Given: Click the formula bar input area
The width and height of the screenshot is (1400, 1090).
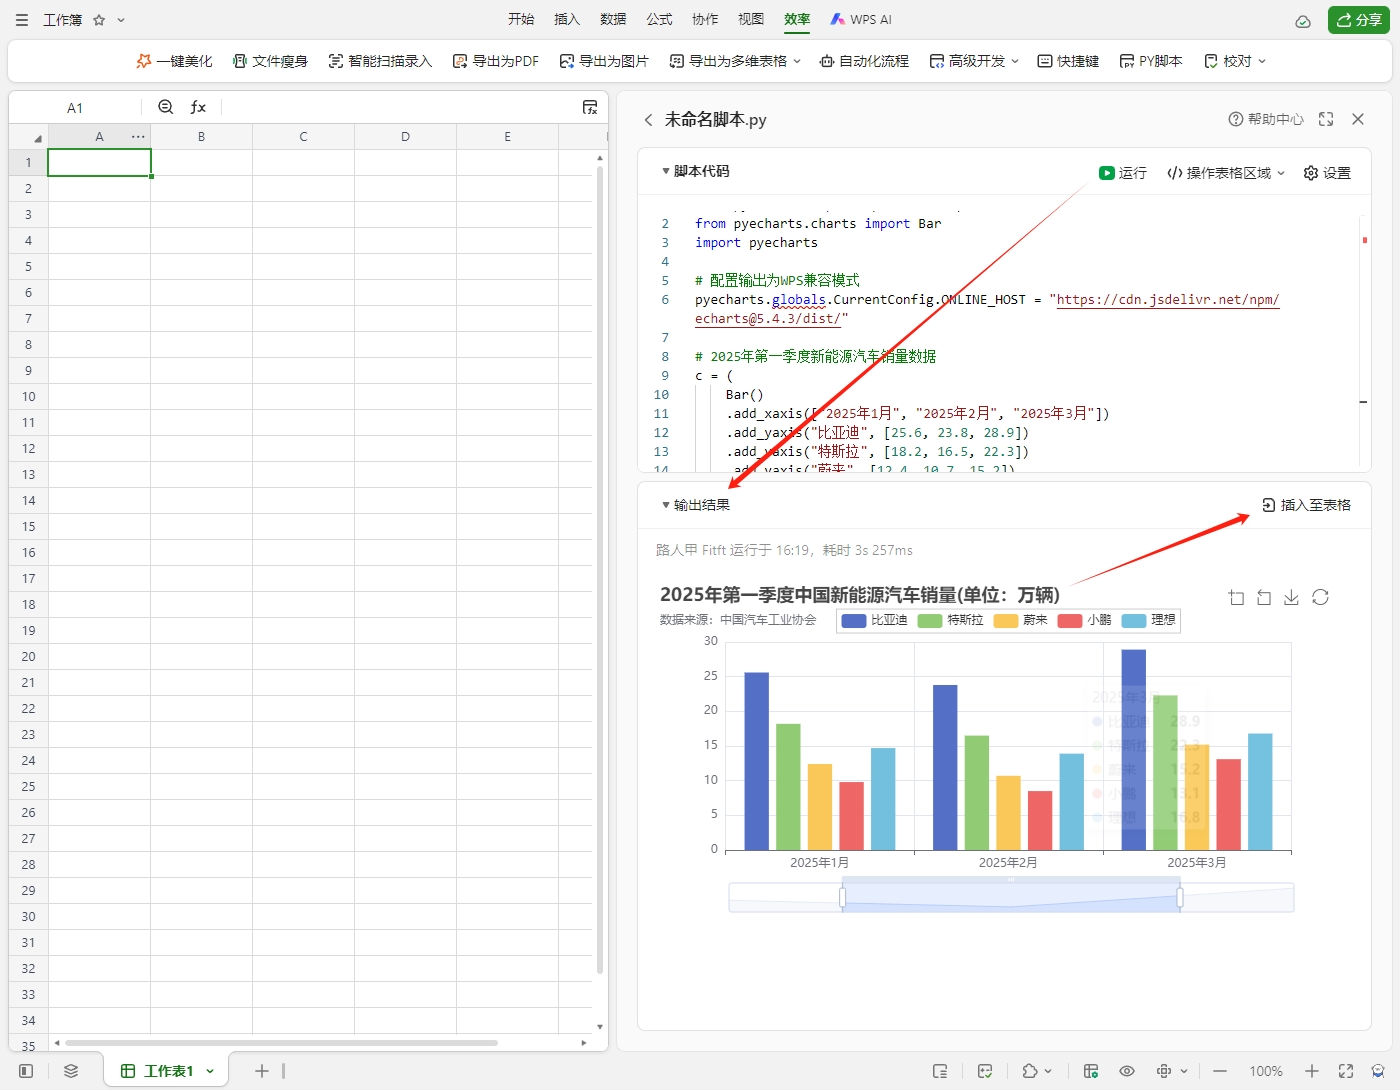Looking at the screenshot, I should point(398,107).
